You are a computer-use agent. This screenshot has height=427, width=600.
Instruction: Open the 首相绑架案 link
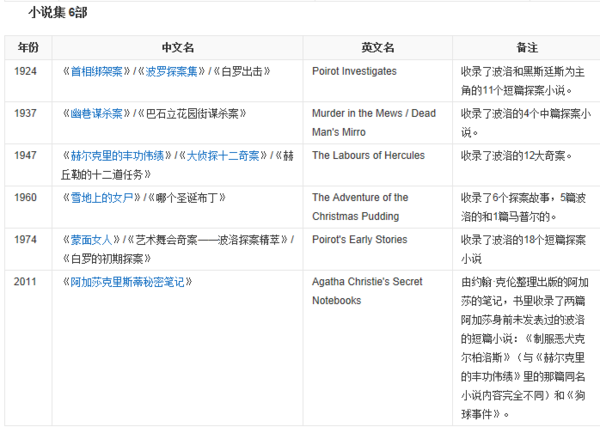click(96, 72)
